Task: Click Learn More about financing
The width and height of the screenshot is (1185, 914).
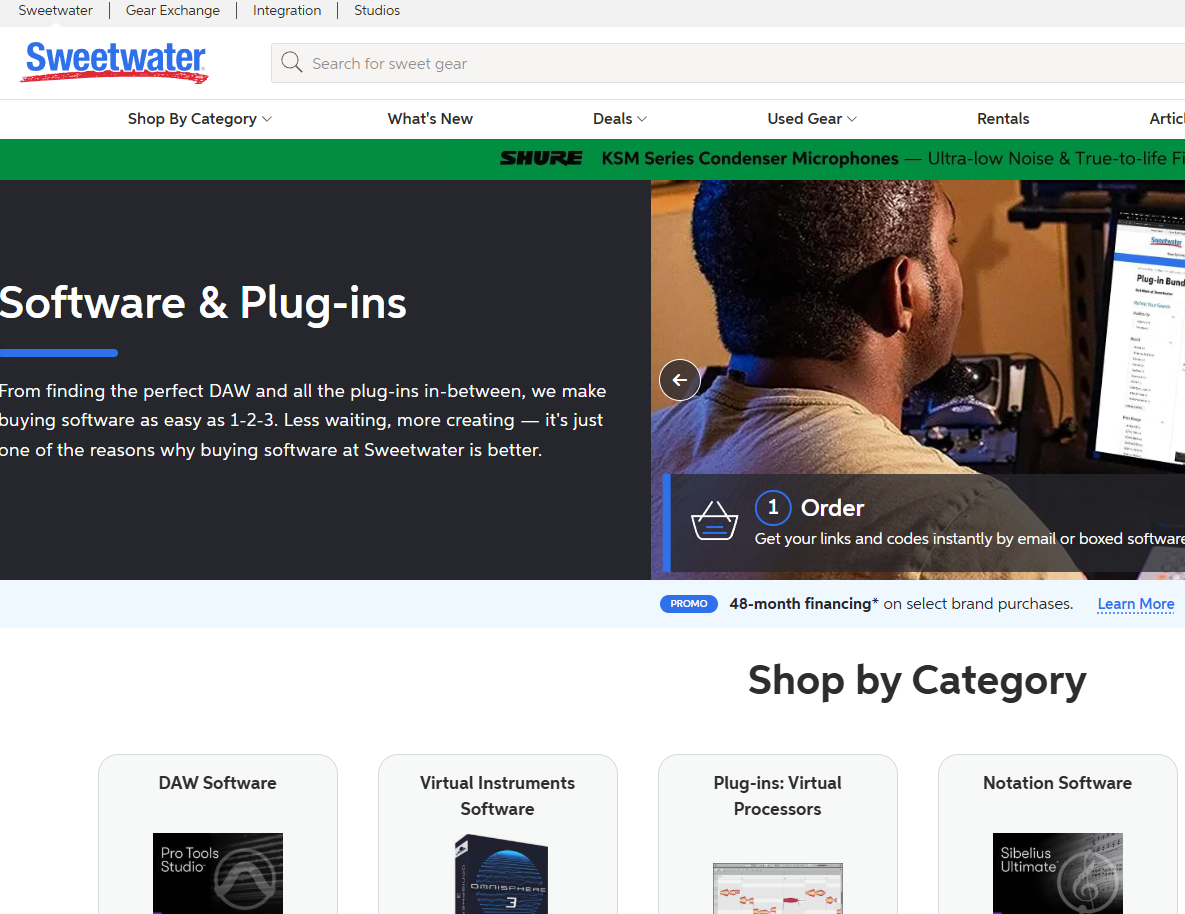Action: [x=1135, y=604]
